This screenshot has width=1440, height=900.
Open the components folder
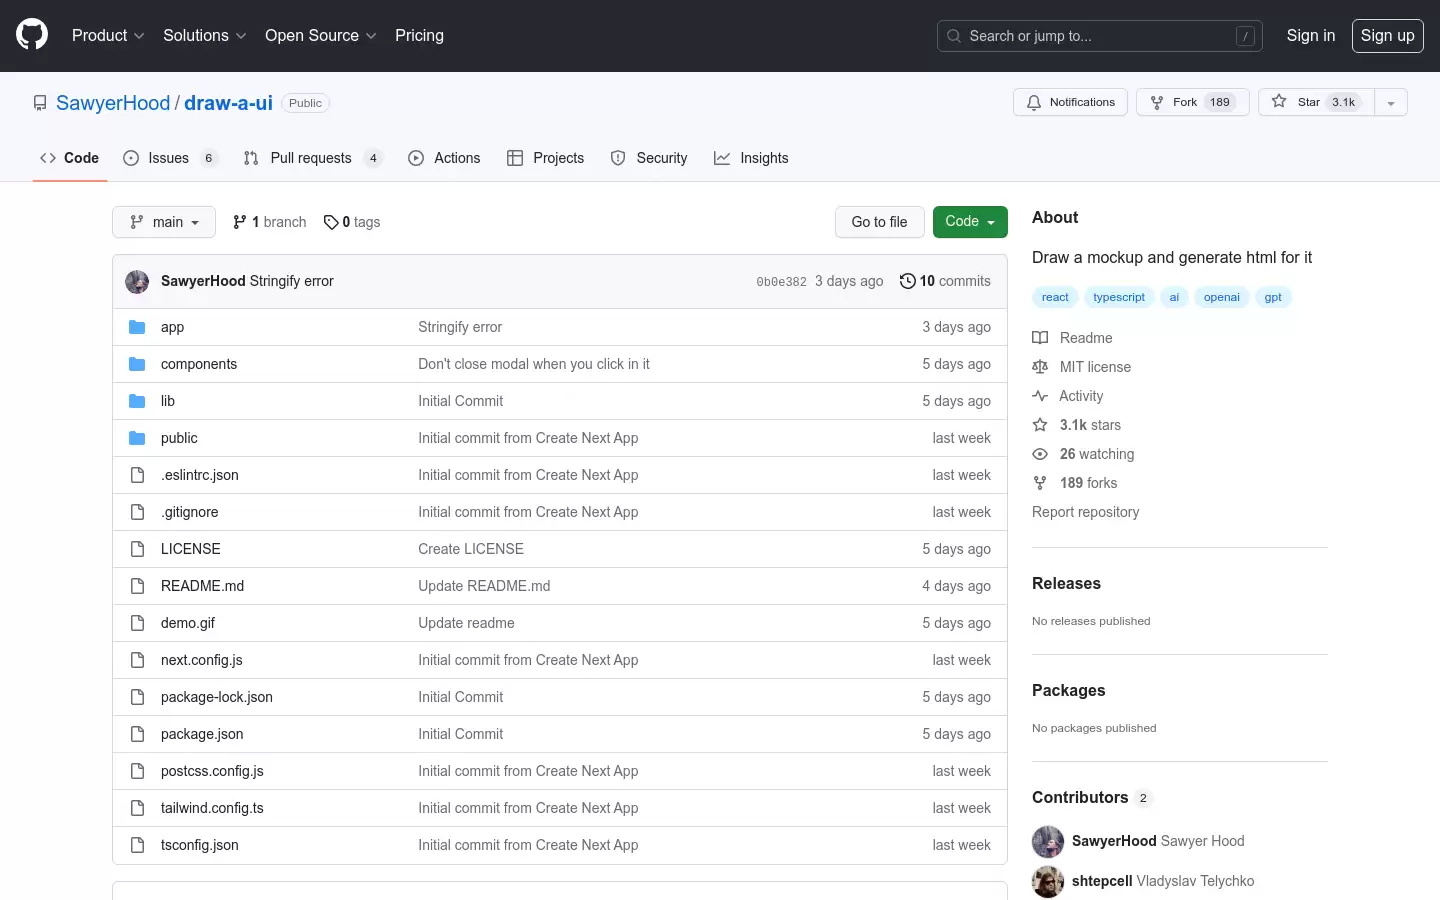199,364
